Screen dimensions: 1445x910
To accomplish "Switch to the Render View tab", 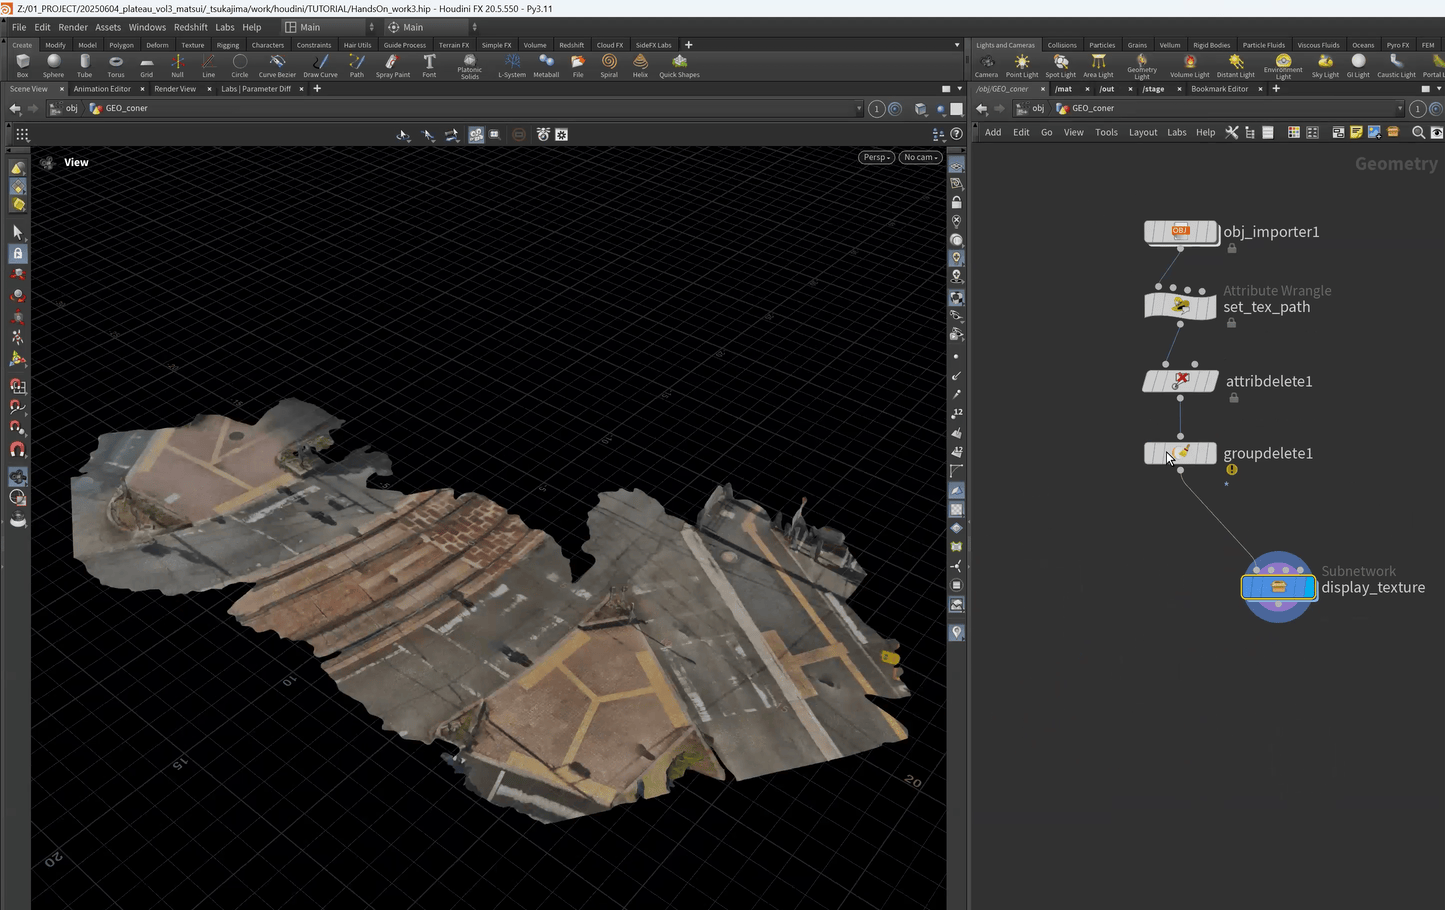I will click(x=175, y=89).
